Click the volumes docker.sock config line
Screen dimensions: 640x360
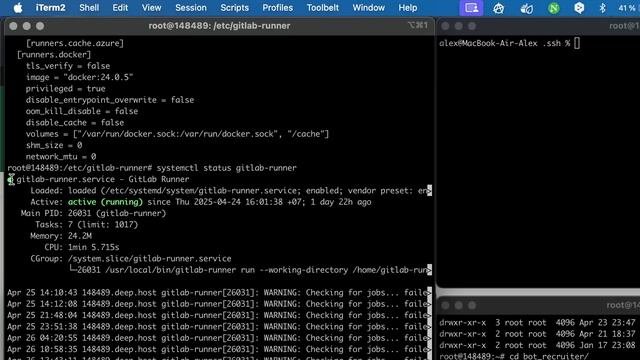click(x=177, y=134)
